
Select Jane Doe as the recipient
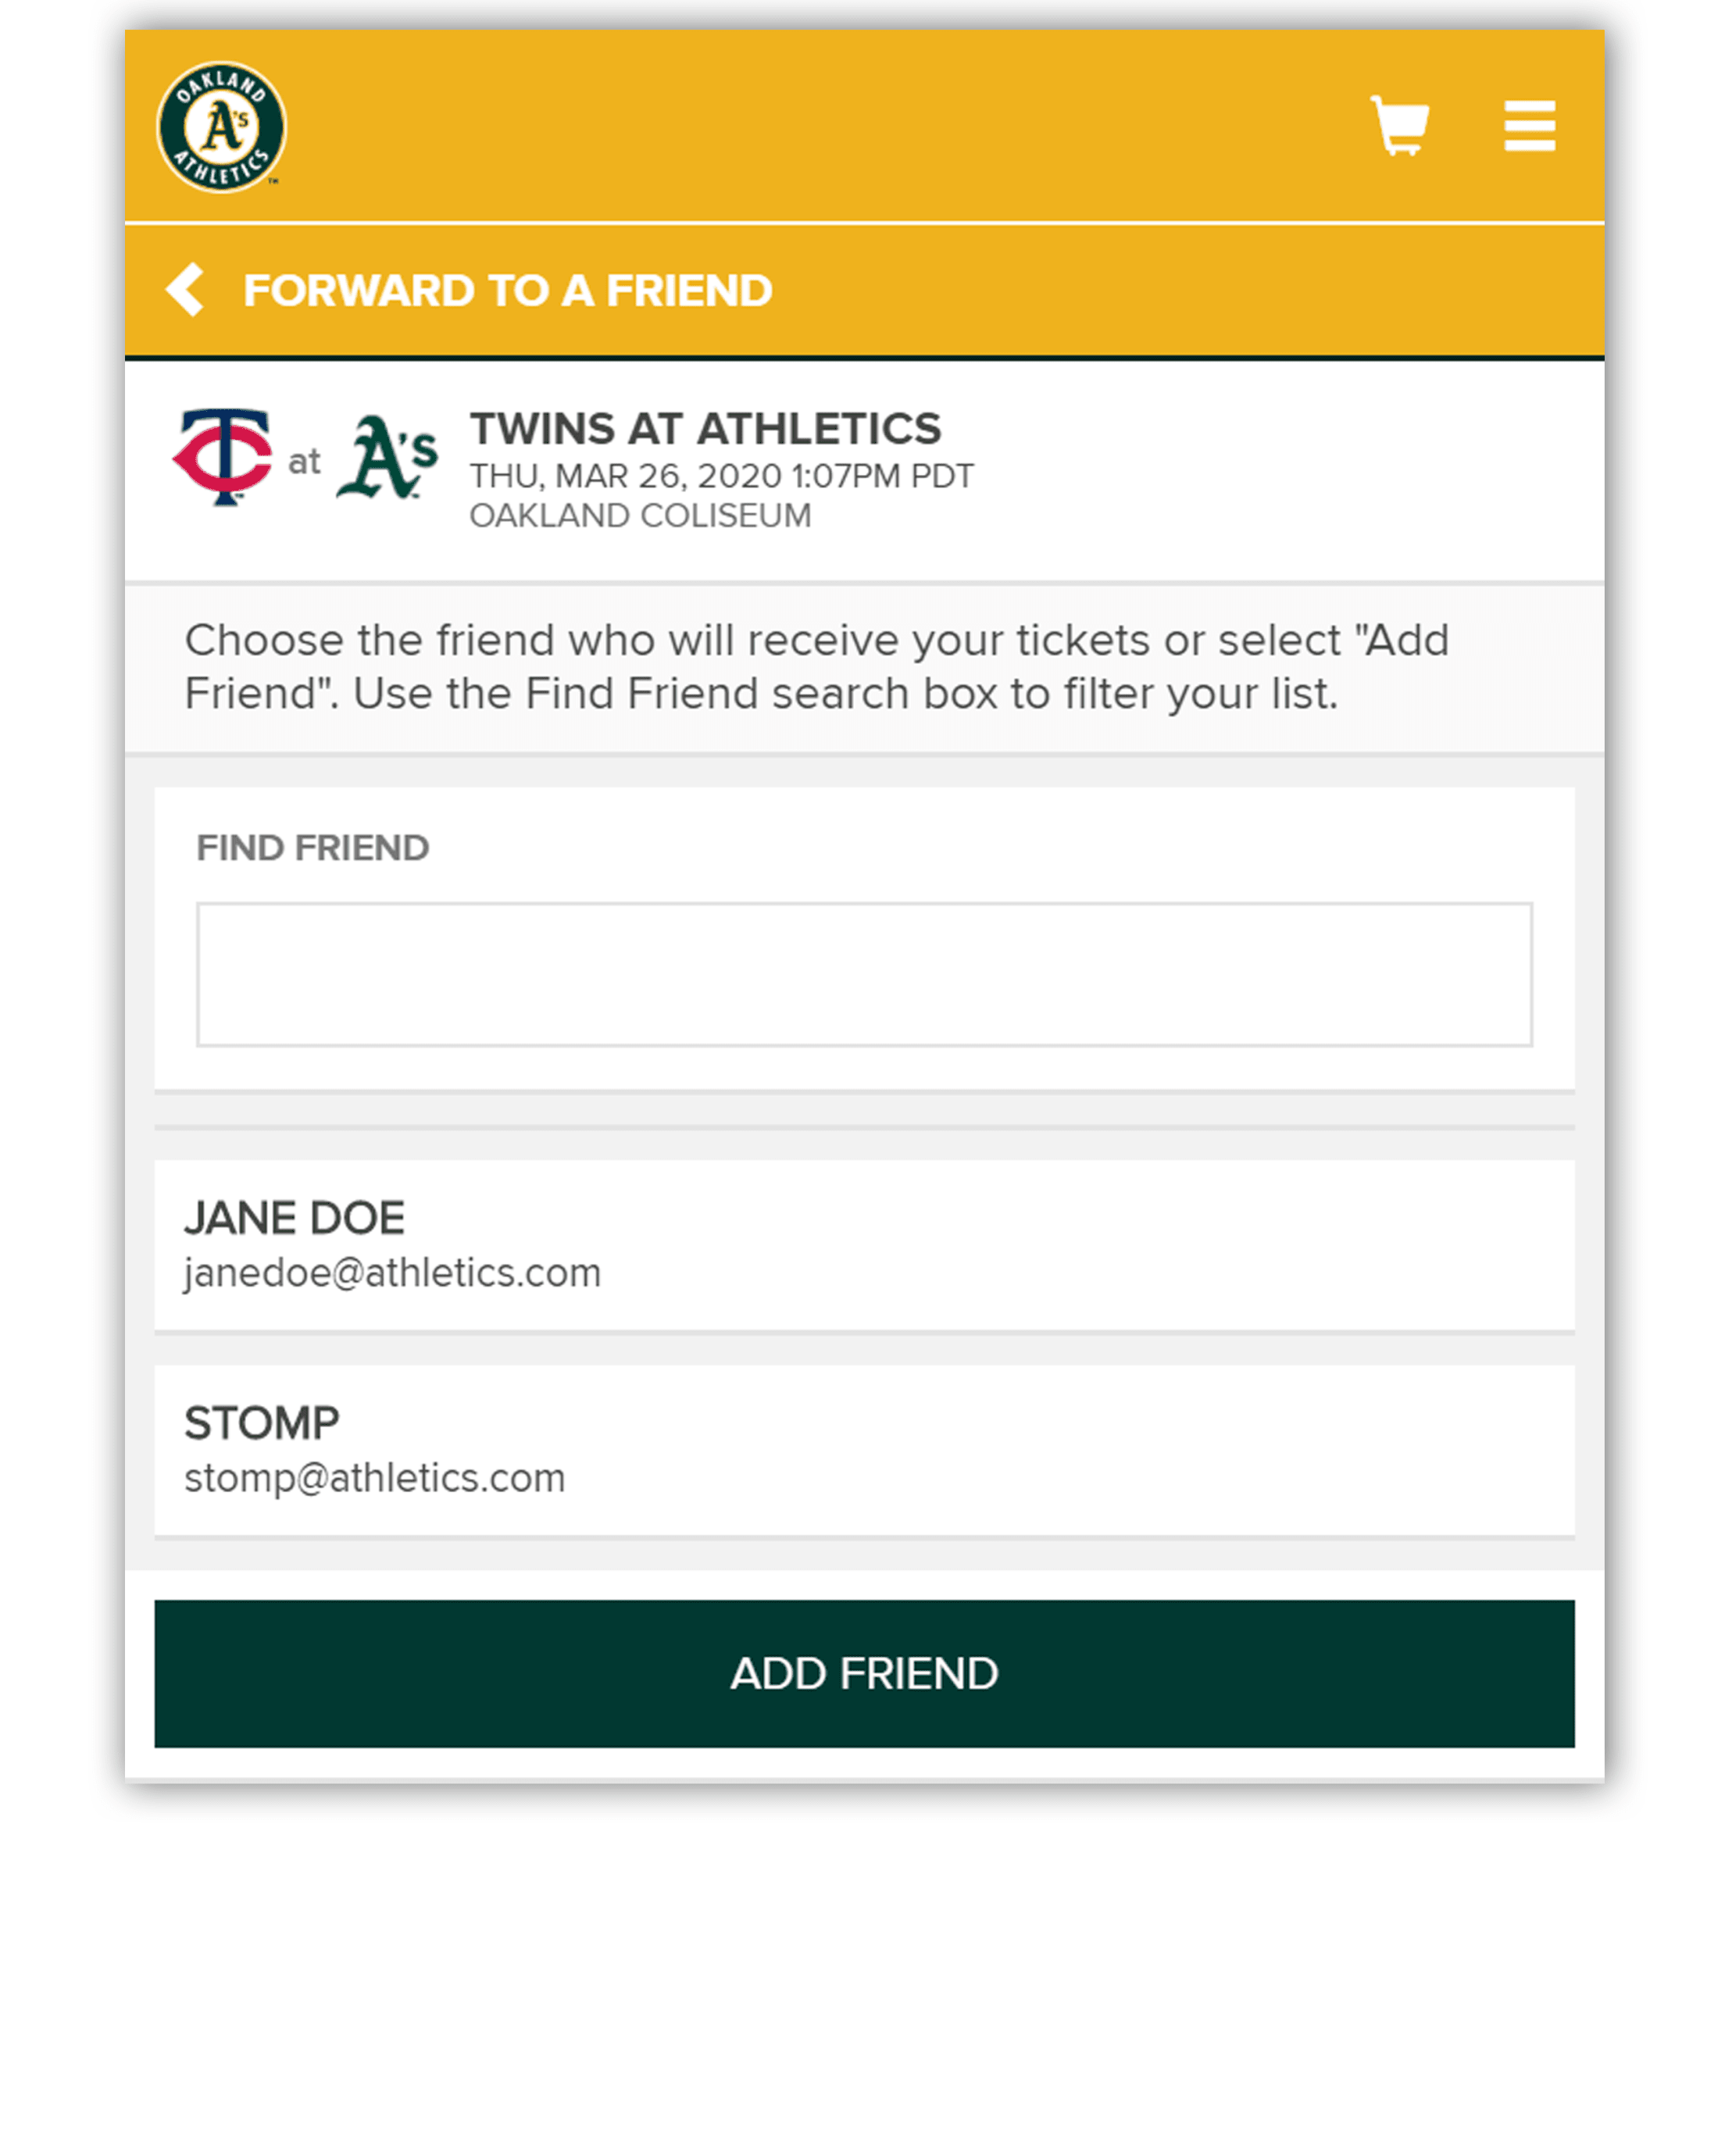point(294,1218)
